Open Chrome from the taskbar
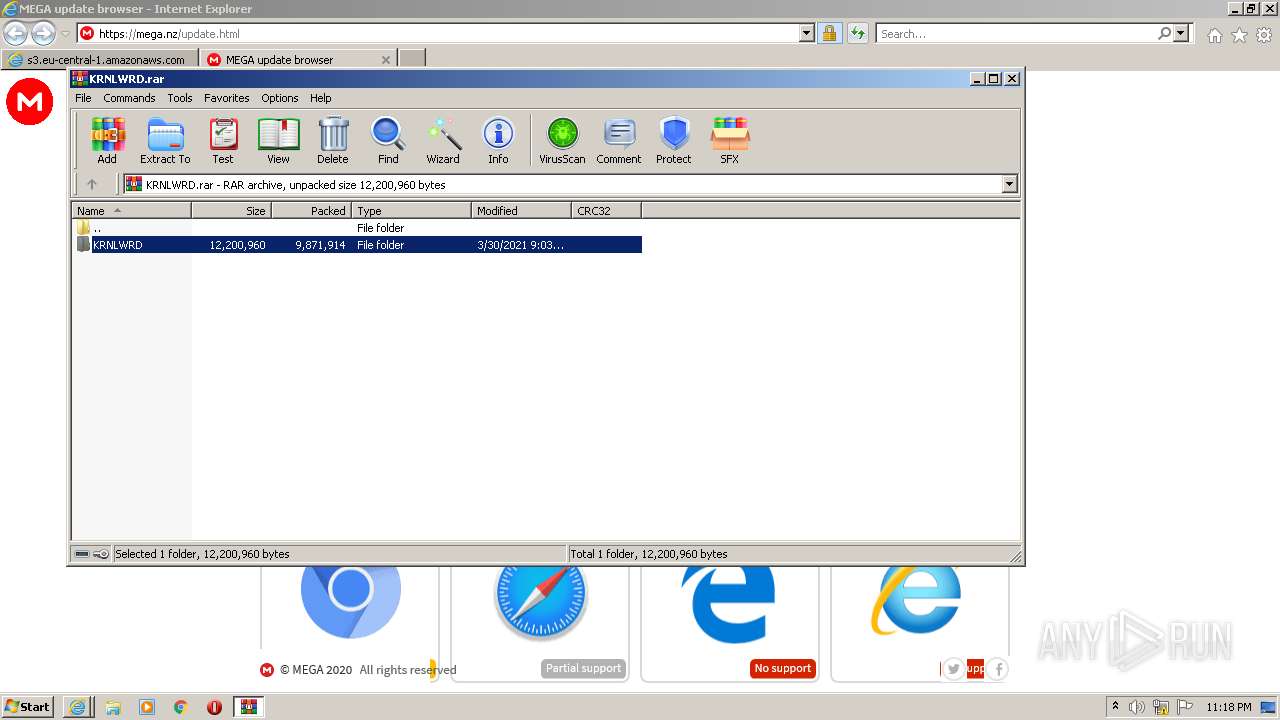The width and height of the screenshot is (1280, 720). click(180, 707)
